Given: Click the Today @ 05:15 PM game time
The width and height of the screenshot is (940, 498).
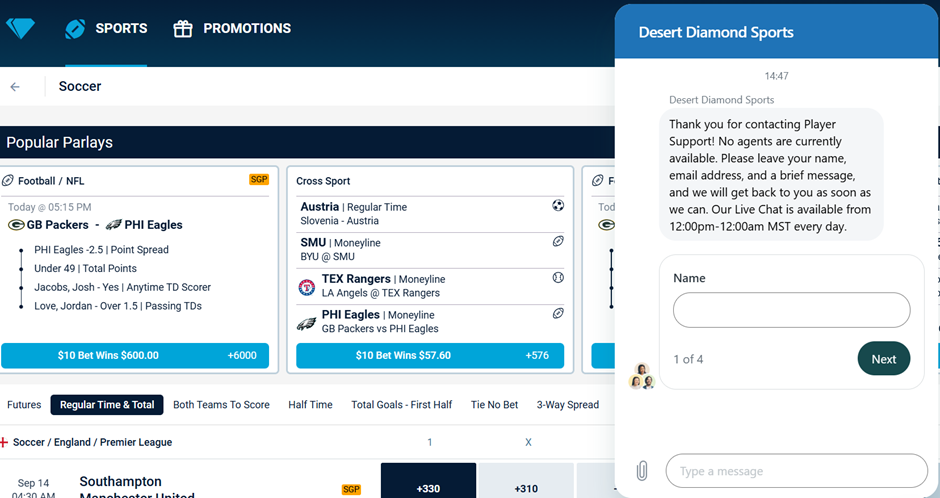Looking at the screenshot, I should (50, 207).
